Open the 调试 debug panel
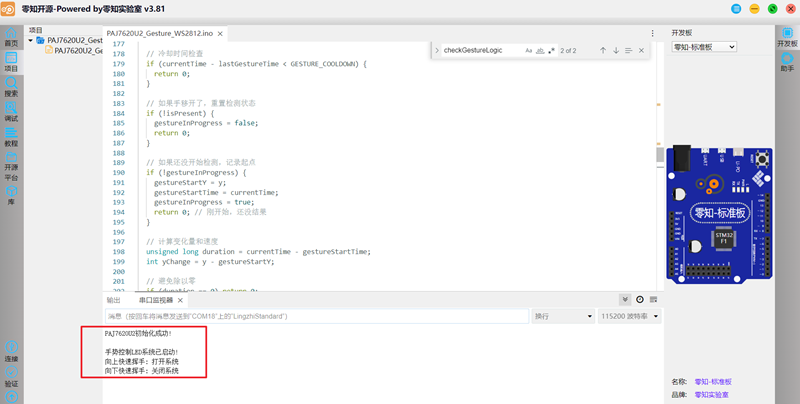This screenshot has height=404, width=800. point(11,112)
